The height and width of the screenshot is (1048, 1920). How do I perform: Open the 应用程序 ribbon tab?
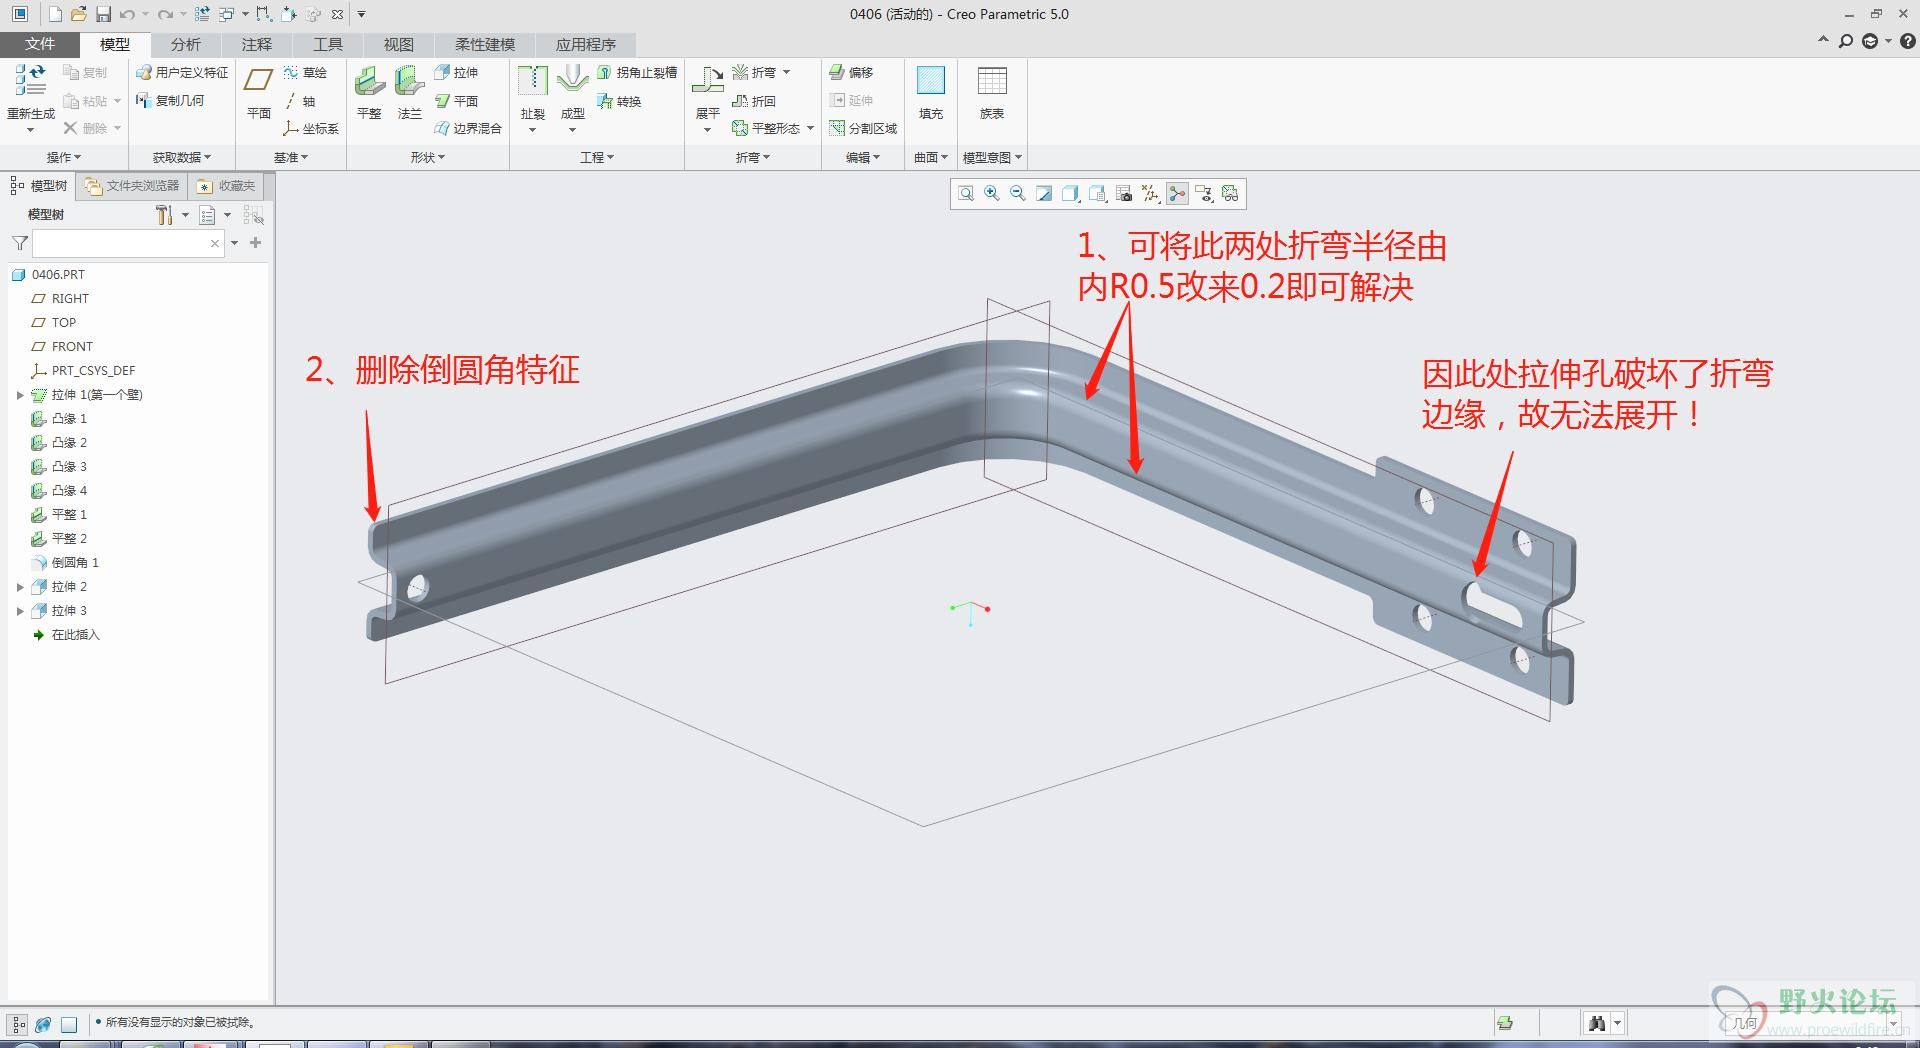pyautogui.click(x=586, y=44)
